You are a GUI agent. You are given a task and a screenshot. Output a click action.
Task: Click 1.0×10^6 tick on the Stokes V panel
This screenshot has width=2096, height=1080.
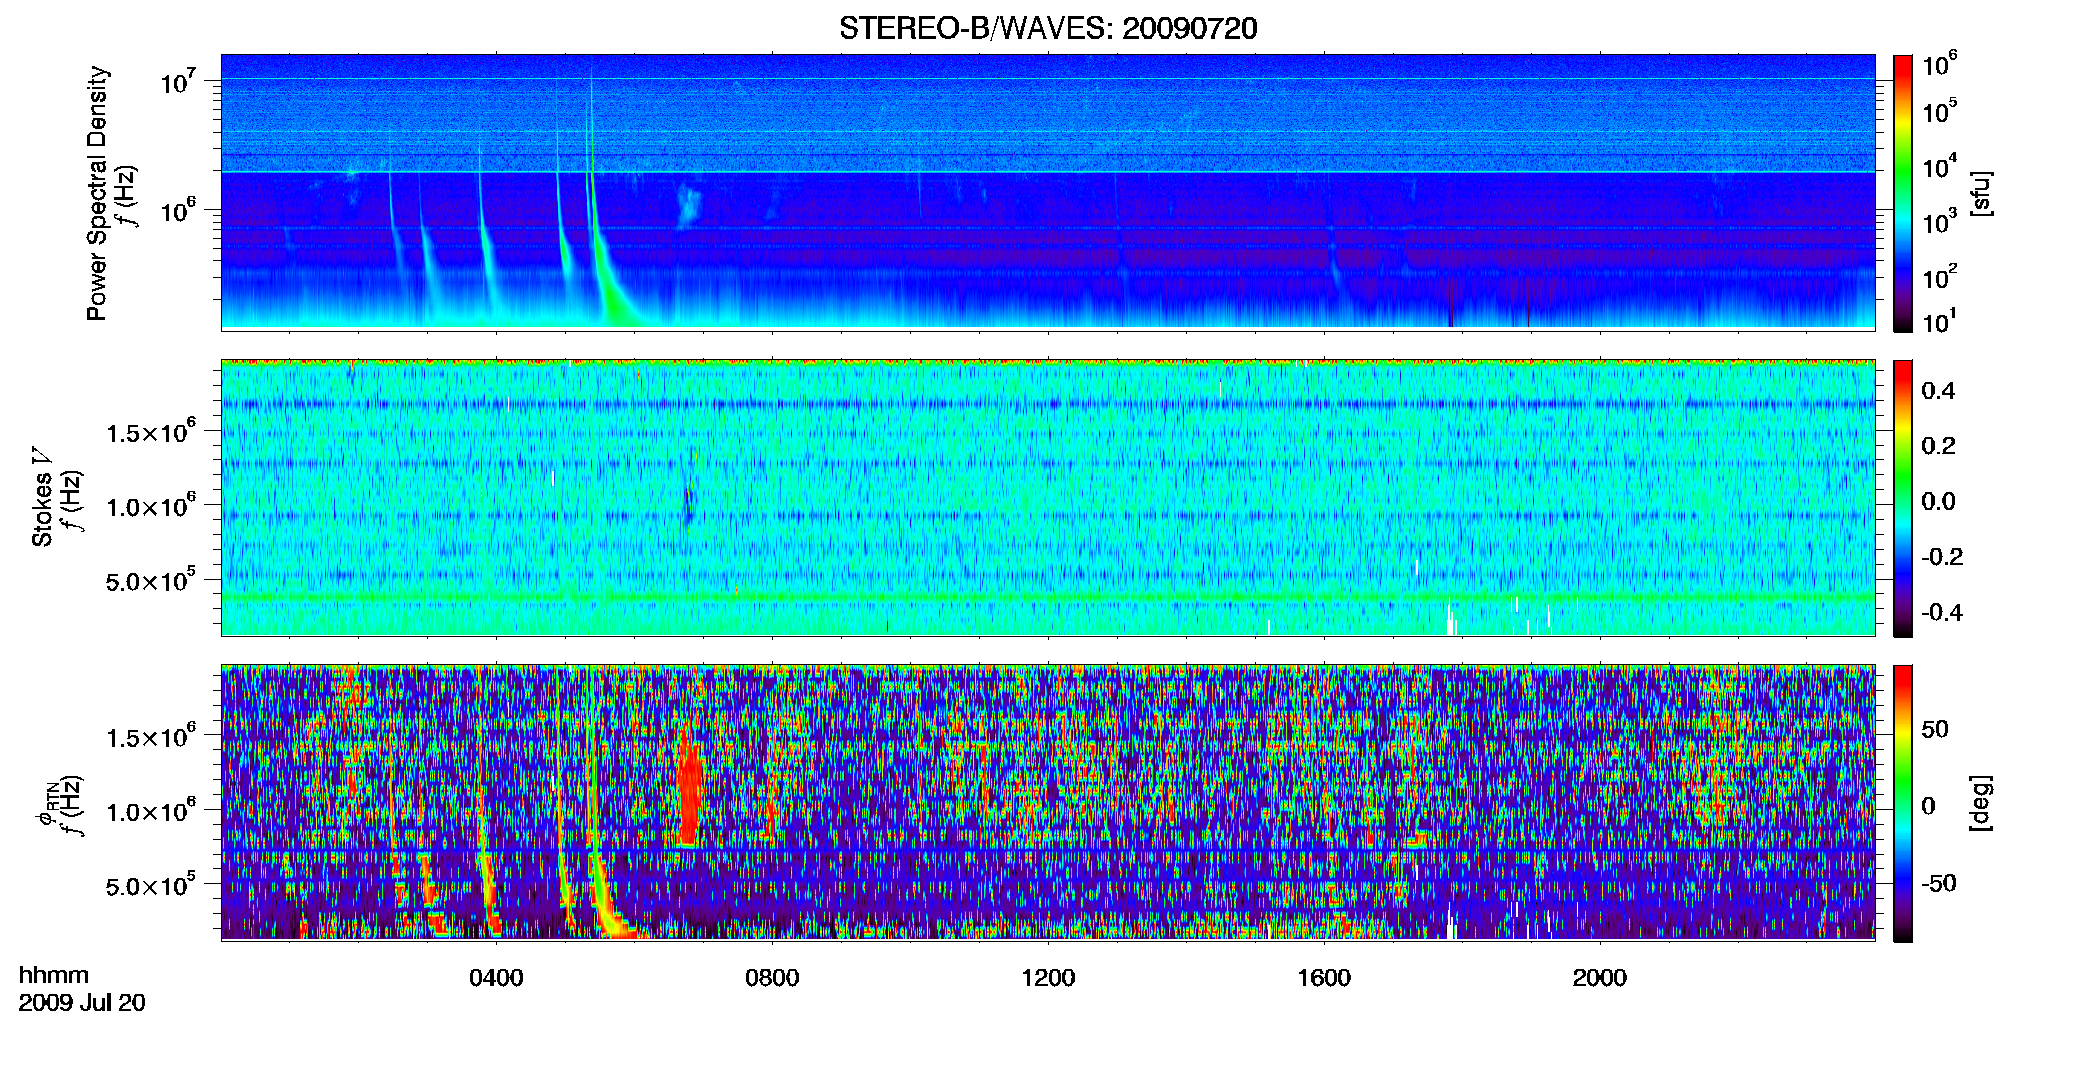(x=150, y=506)
